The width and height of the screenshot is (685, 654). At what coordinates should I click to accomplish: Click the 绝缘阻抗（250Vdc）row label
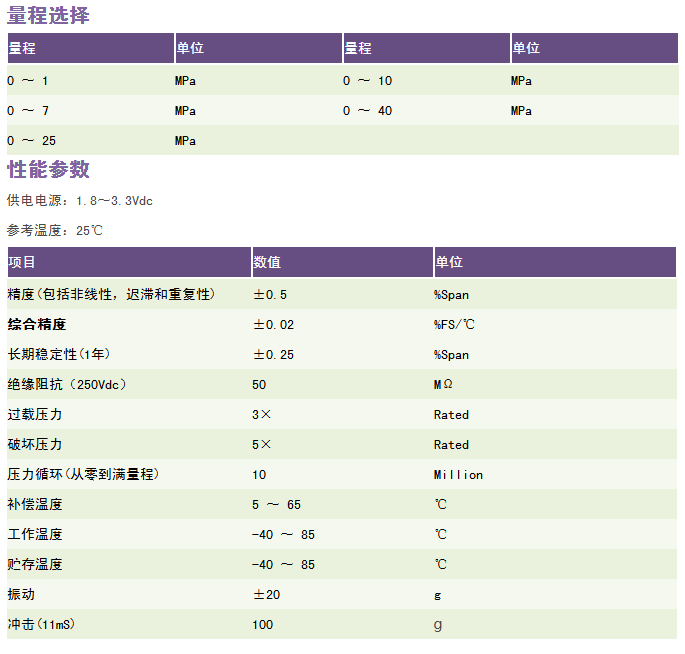point(67,385)
